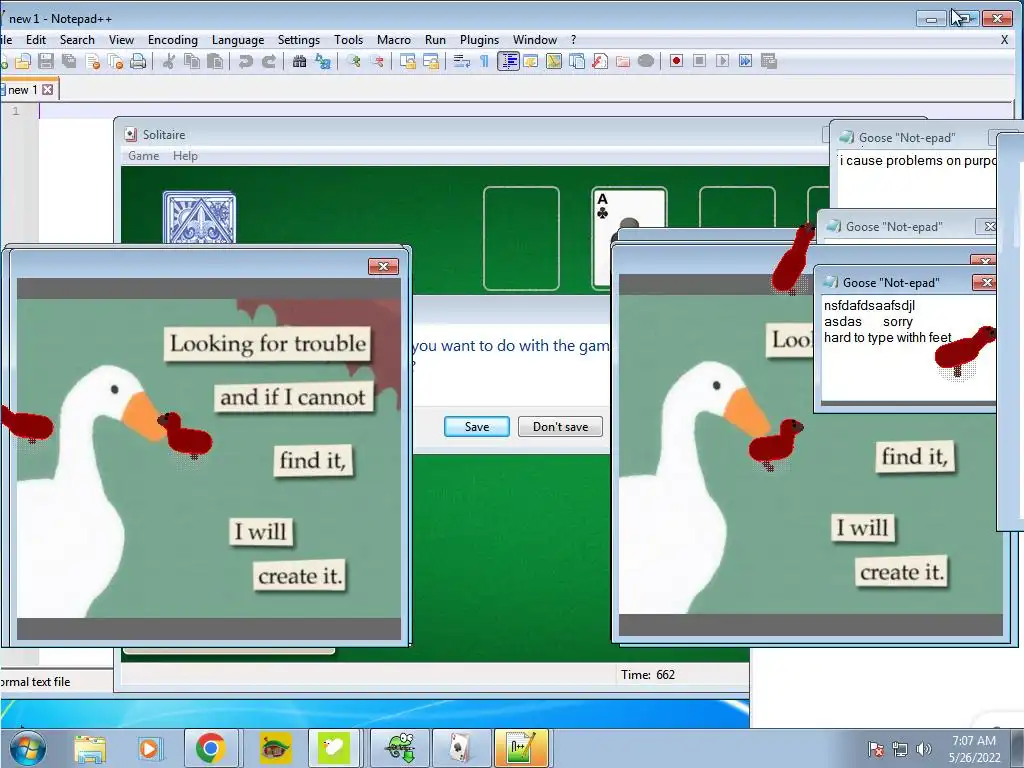Click the Function List icon in toolbar
Viewport: 1024px width, 768px height.
(600, 61)
